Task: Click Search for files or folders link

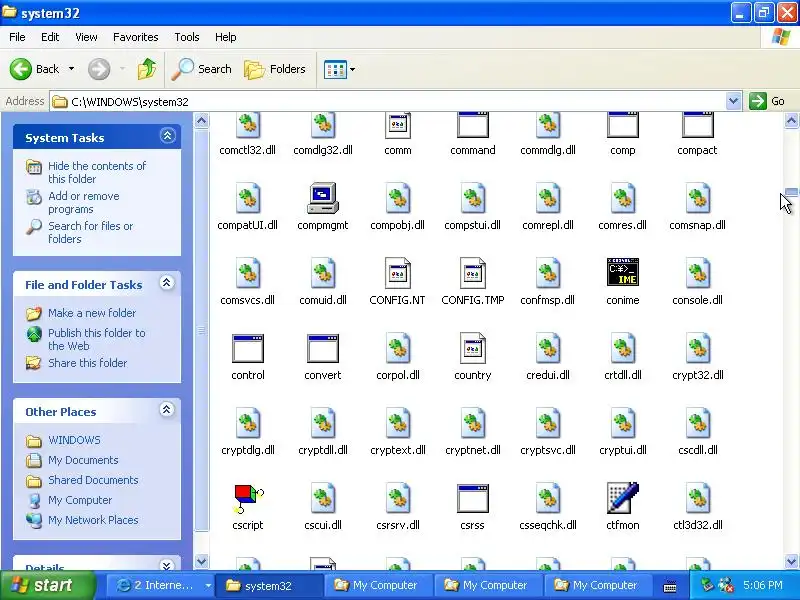Action: pyautogui.click(x=90, y=232)
